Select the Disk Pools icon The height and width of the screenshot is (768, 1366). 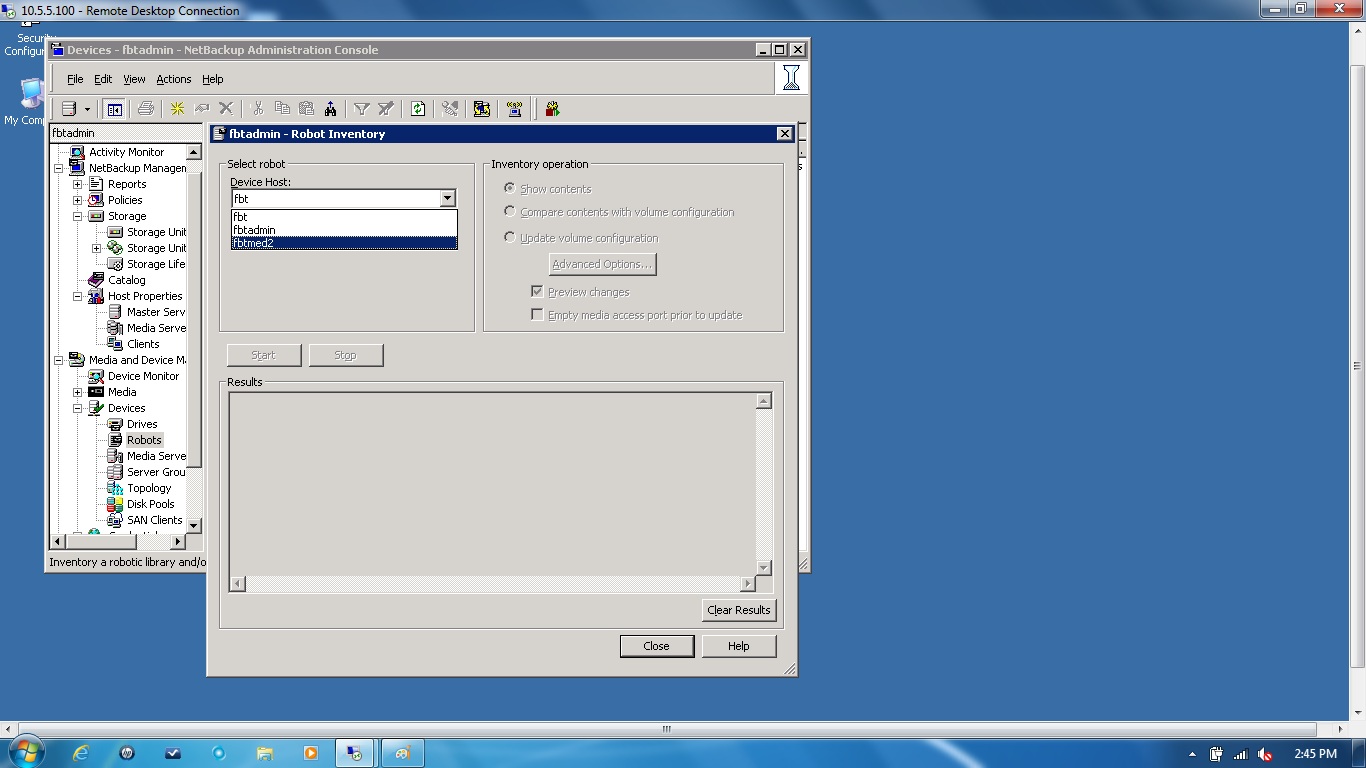click(x=113, y=504)
